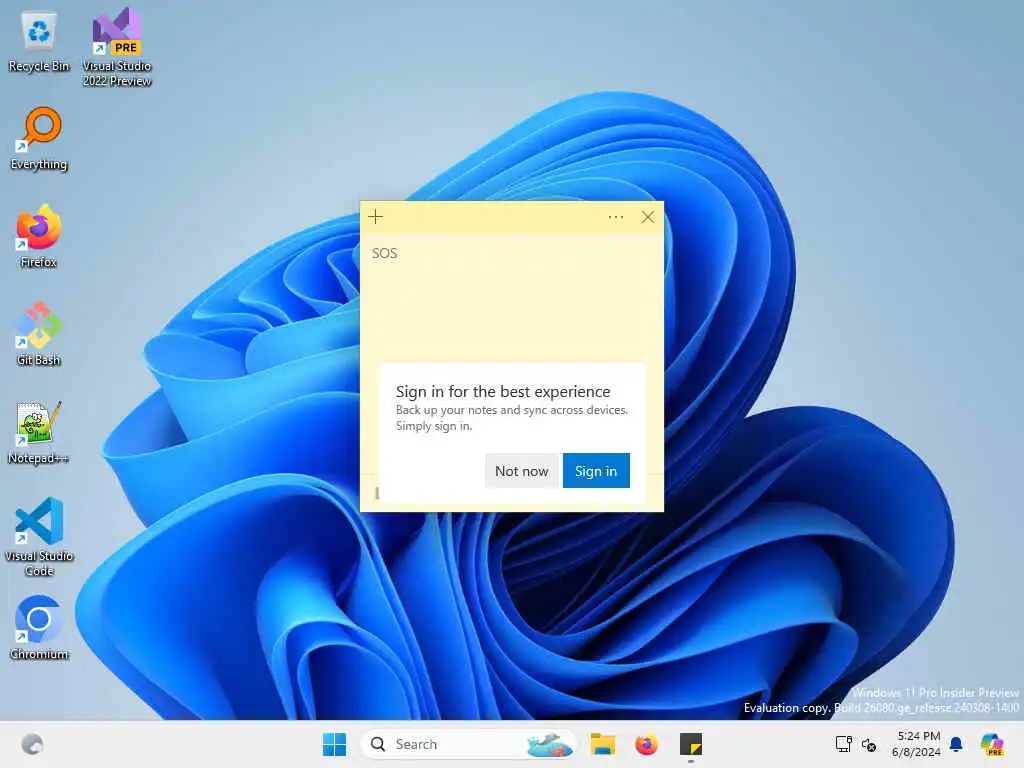1024x768 pixels.
Task: Select the Notepad++ desktop shortcut
Action: (x=39, y=433)
